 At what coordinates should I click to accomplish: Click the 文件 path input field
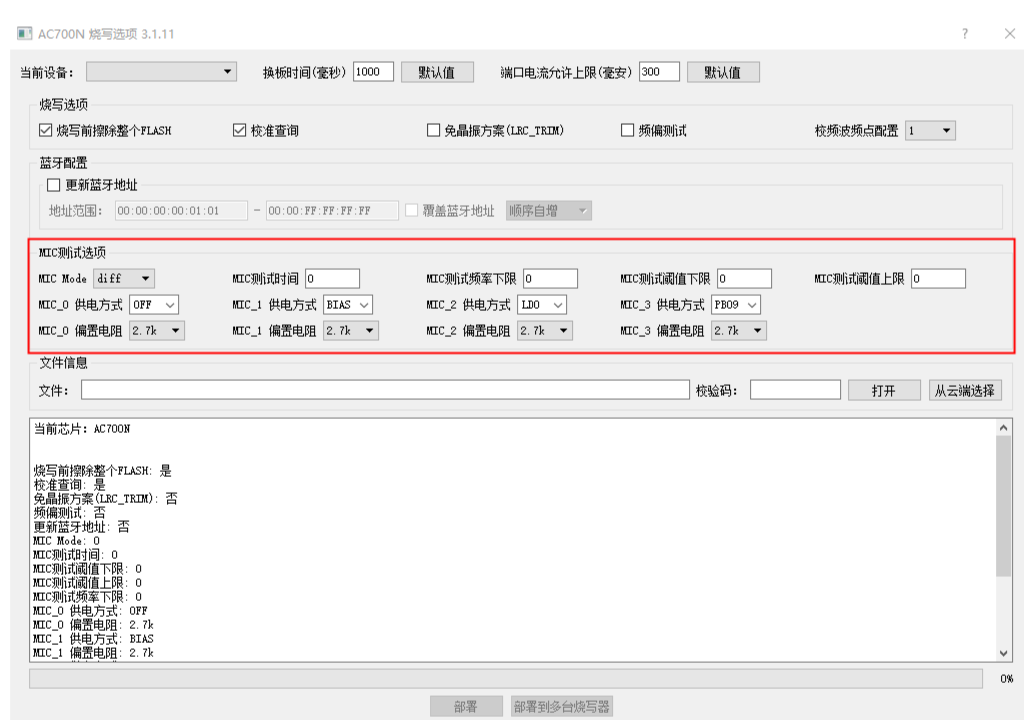coord(385,390)
